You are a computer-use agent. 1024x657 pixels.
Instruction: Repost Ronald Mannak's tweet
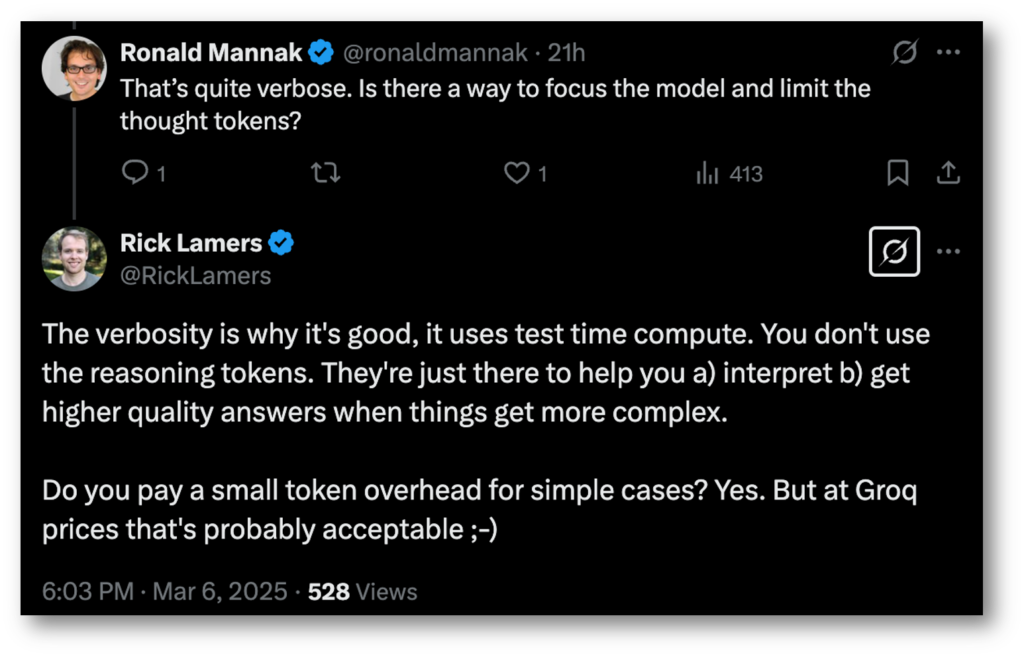[x=325, y=173]
